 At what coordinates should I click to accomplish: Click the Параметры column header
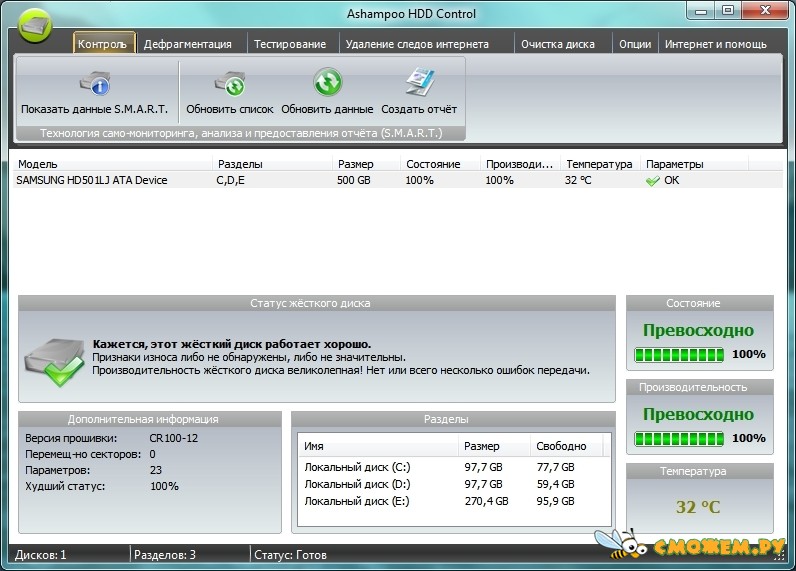(694, 164)
